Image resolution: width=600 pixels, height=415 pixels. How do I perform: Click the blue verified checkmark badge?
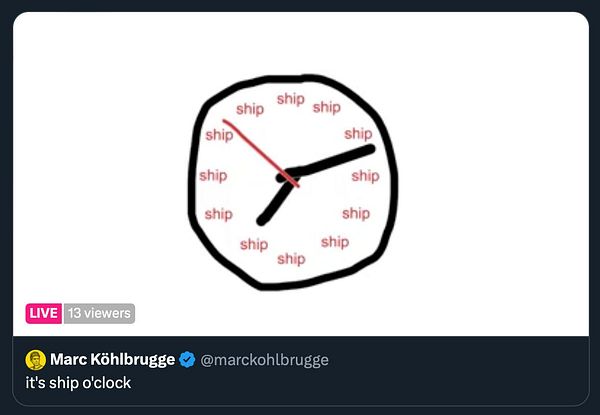(187, 360)
